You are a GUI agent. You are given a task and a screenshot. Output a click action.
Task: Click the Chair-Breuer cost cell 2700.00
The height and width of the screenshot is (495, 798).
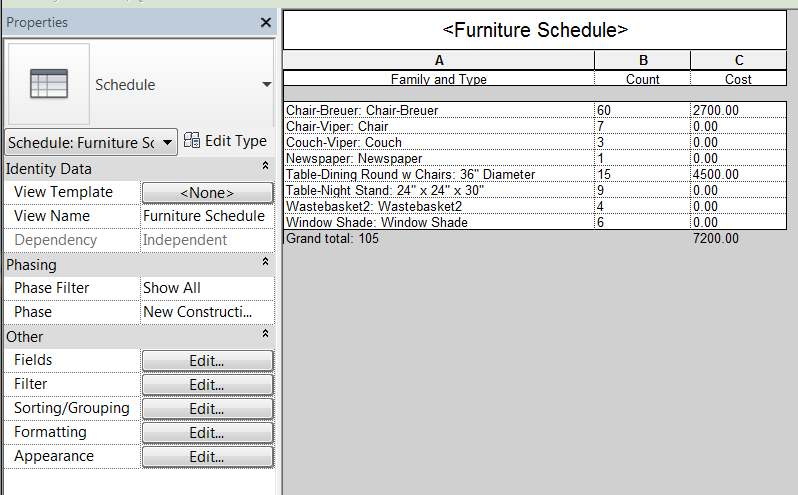743,109
